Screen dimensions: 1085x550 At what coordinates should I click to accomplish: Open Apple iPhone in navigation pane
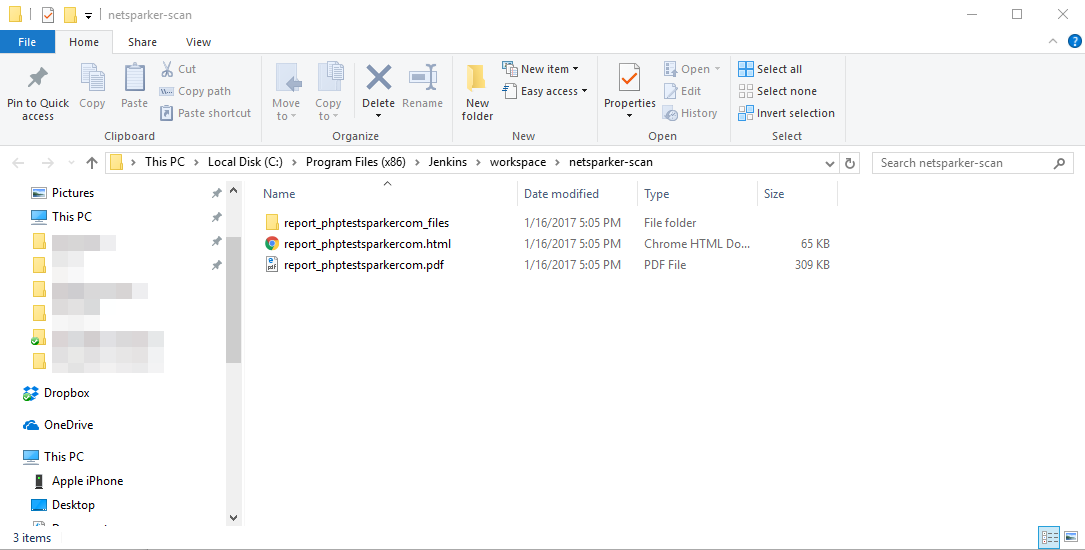click(x=87, y=481)
